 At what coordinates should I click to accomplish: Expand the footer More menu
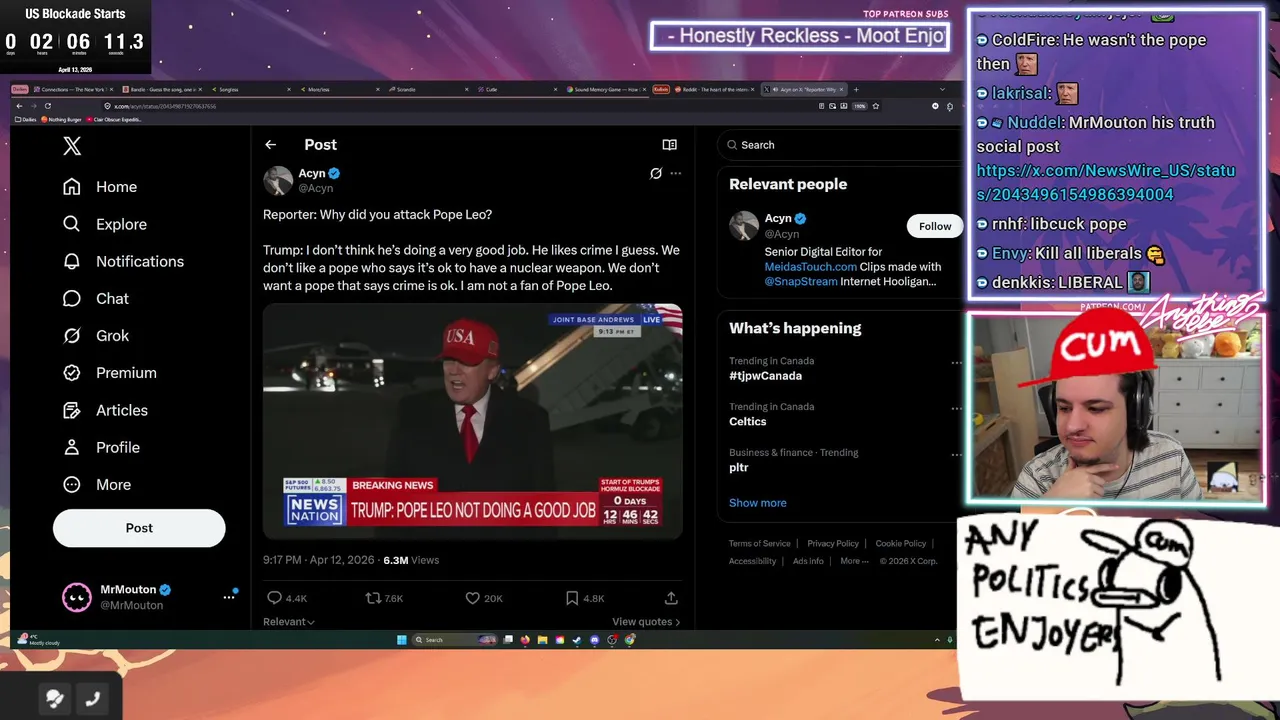854,561
